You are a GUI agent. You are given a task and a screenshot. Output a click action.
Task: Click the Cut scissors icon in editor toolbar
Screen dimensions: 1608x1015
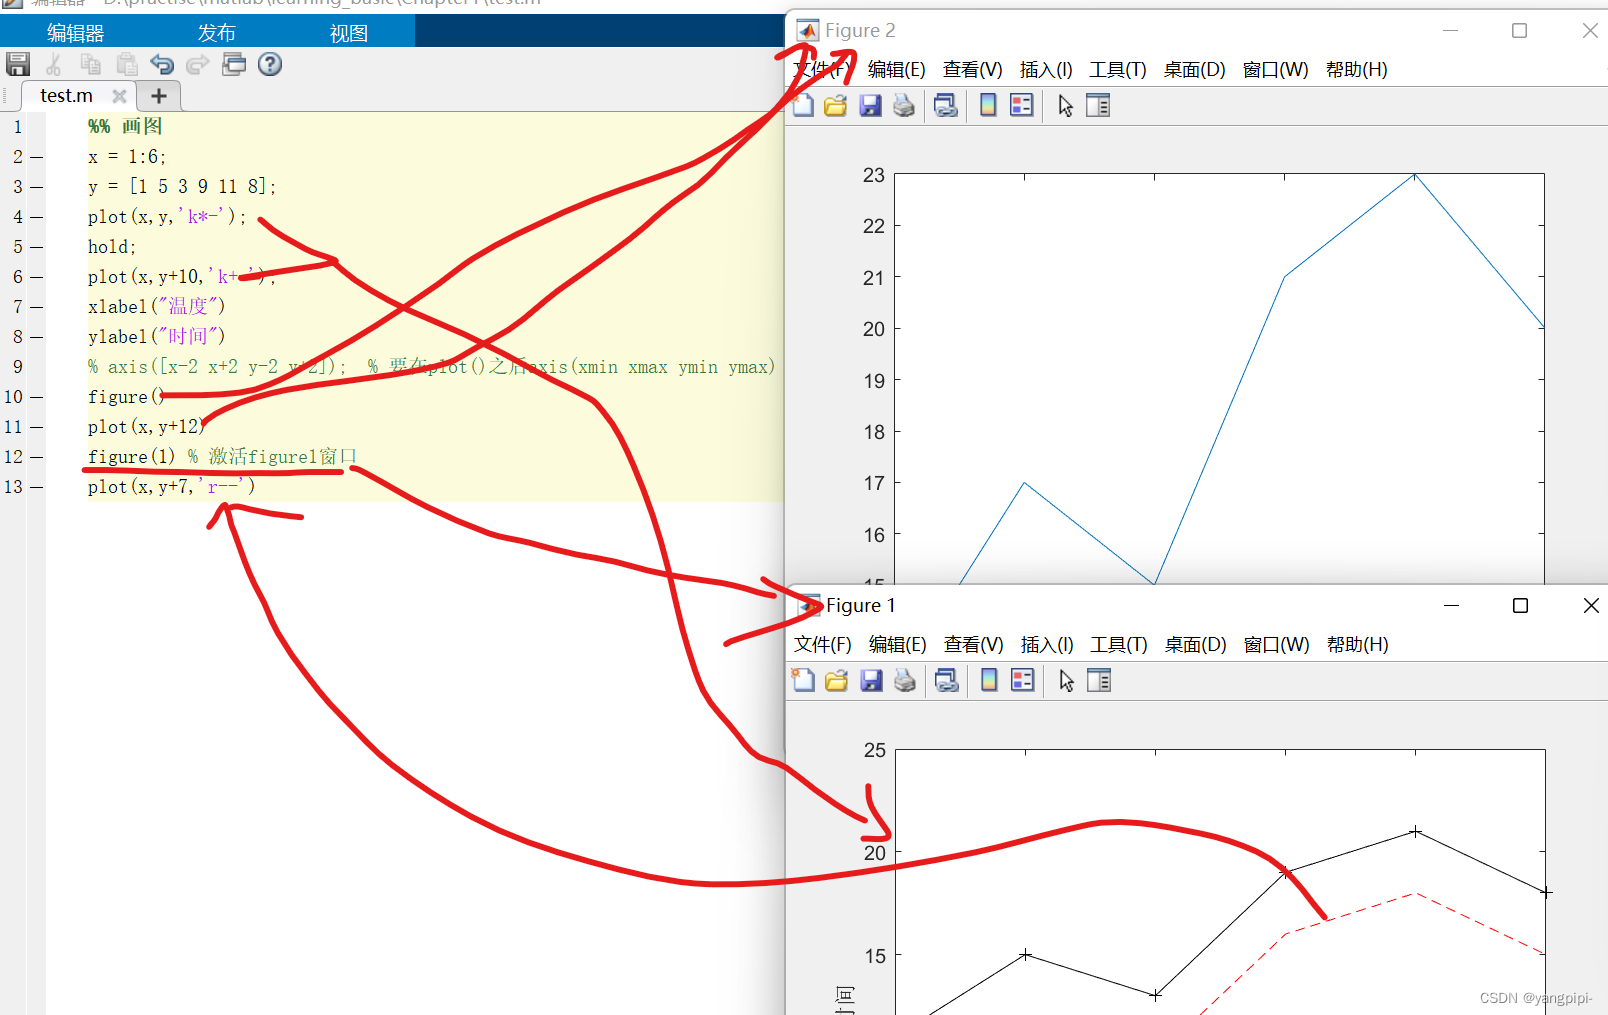(x=54, y=65)
